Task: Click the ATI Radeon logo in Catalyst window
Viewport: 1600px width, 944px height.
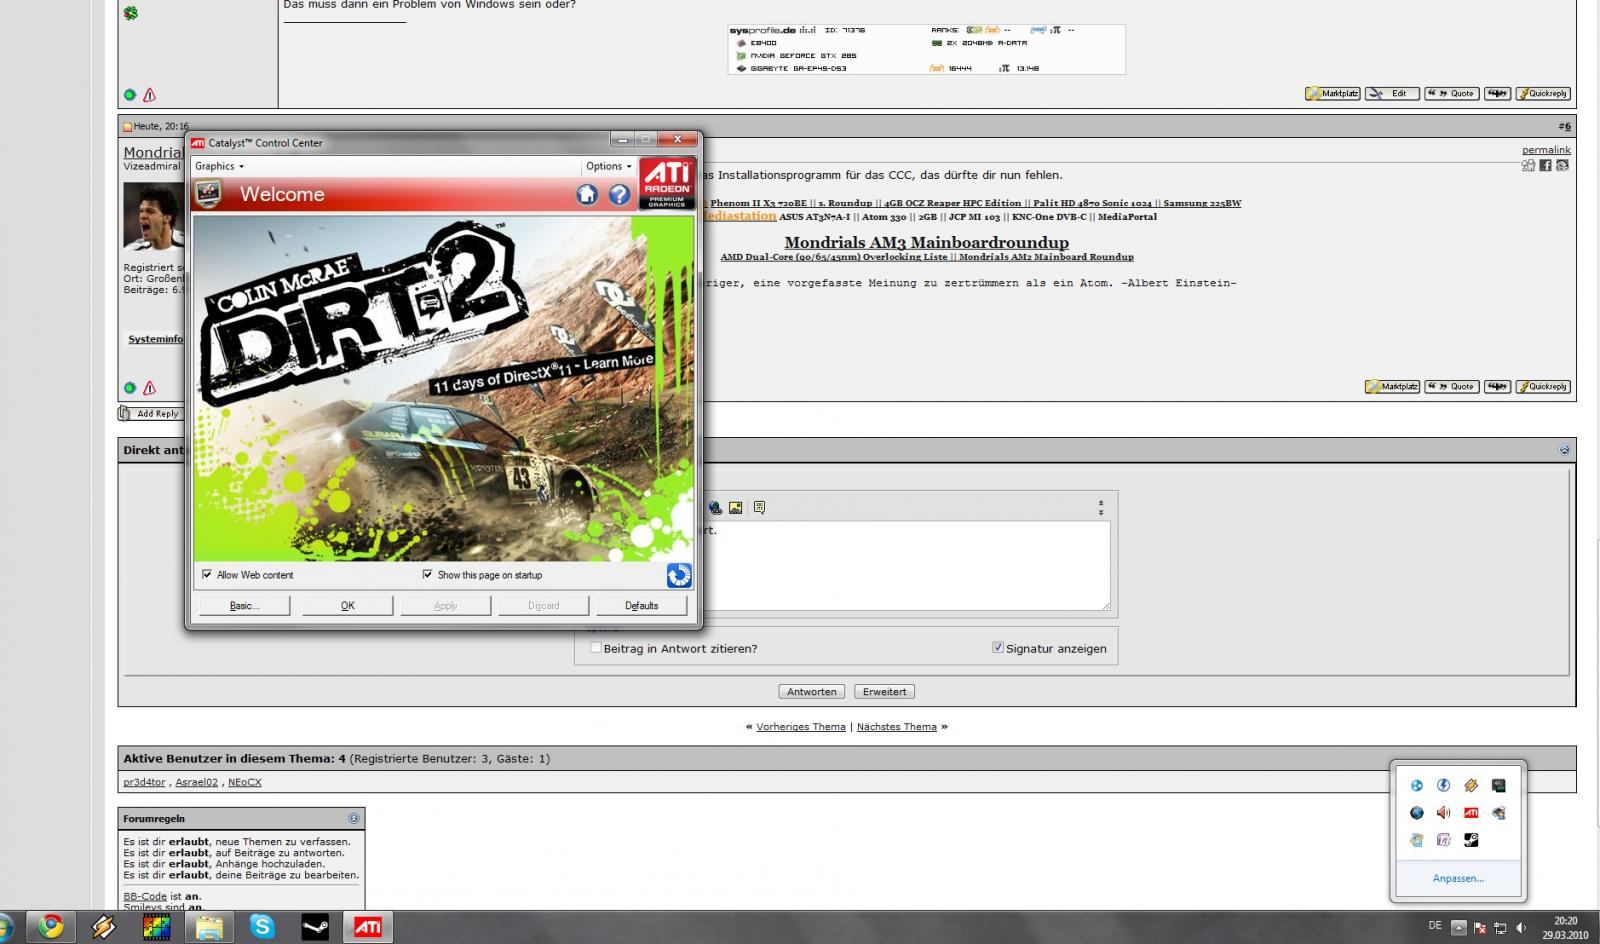Action: coord(667,183)
